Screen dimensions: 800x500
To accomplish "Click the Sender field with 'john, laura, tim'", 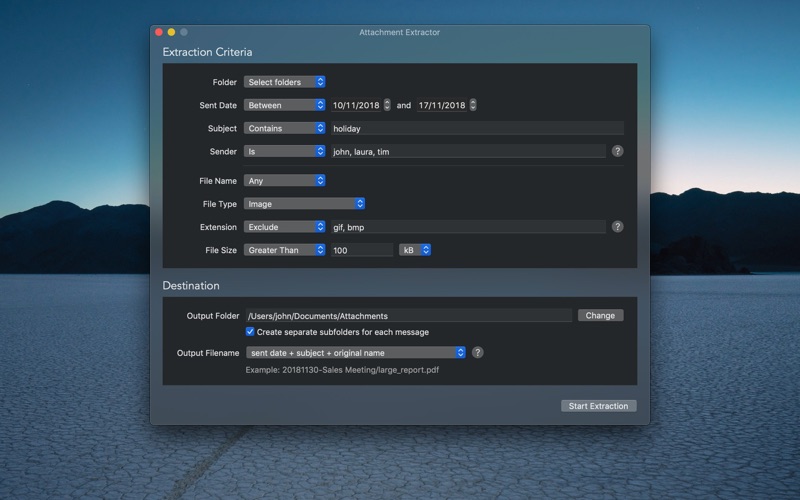I will [x=468, y=151].
